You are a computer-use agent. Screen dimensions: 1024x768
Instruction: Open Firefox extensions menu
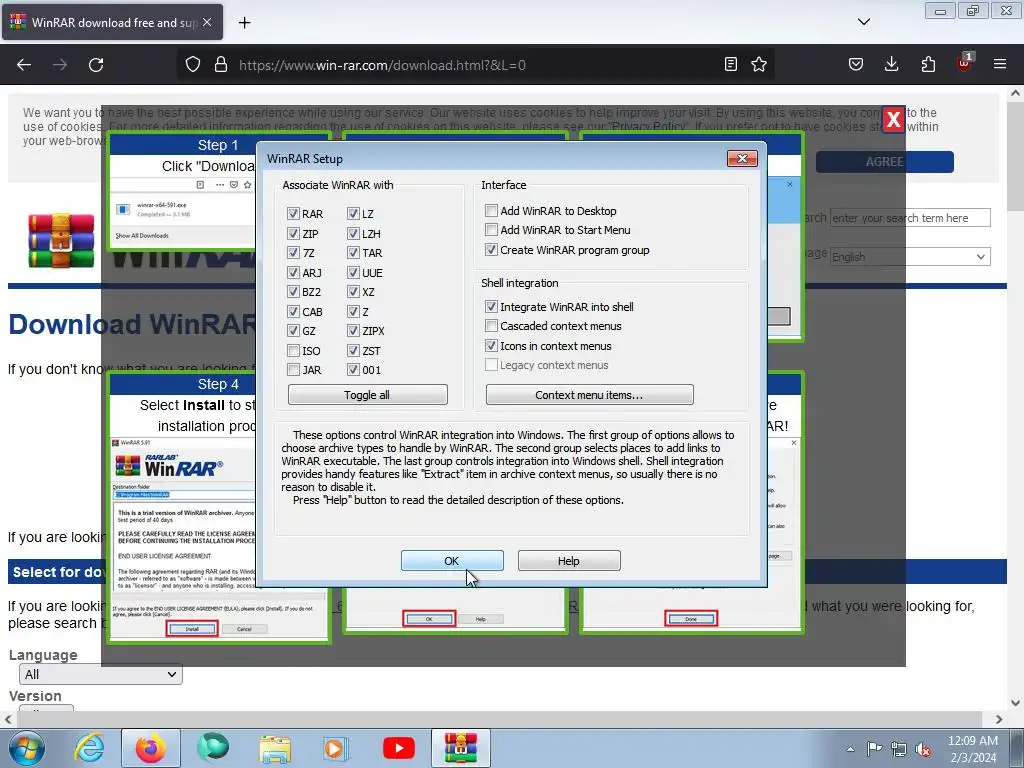click(x=928, y=64)
